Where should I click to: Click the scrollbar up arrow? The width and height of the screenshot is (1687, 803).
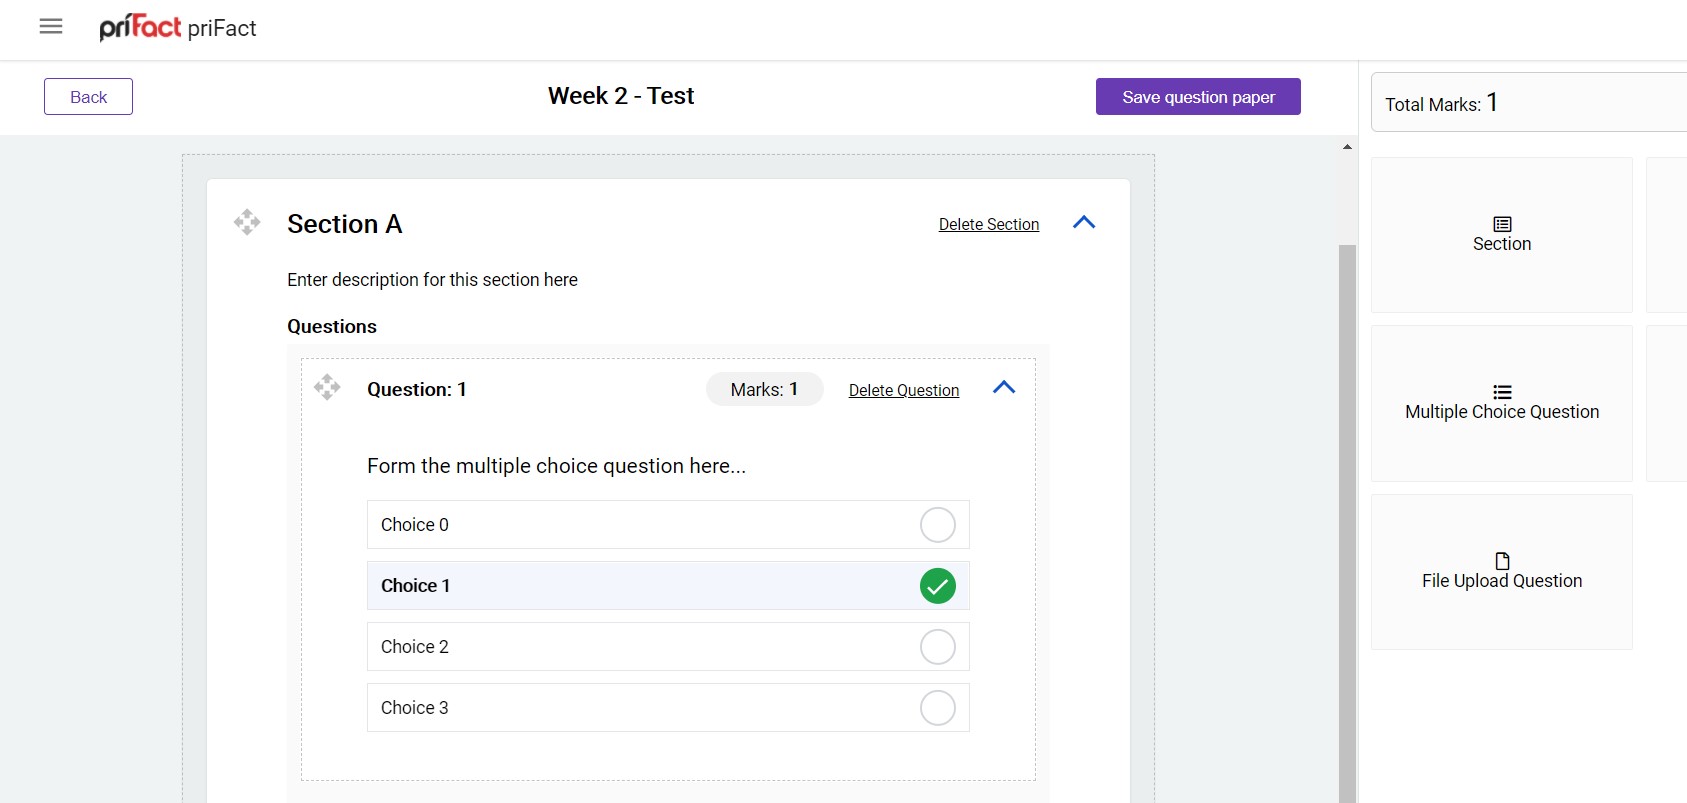click(x=1347, y=147)
